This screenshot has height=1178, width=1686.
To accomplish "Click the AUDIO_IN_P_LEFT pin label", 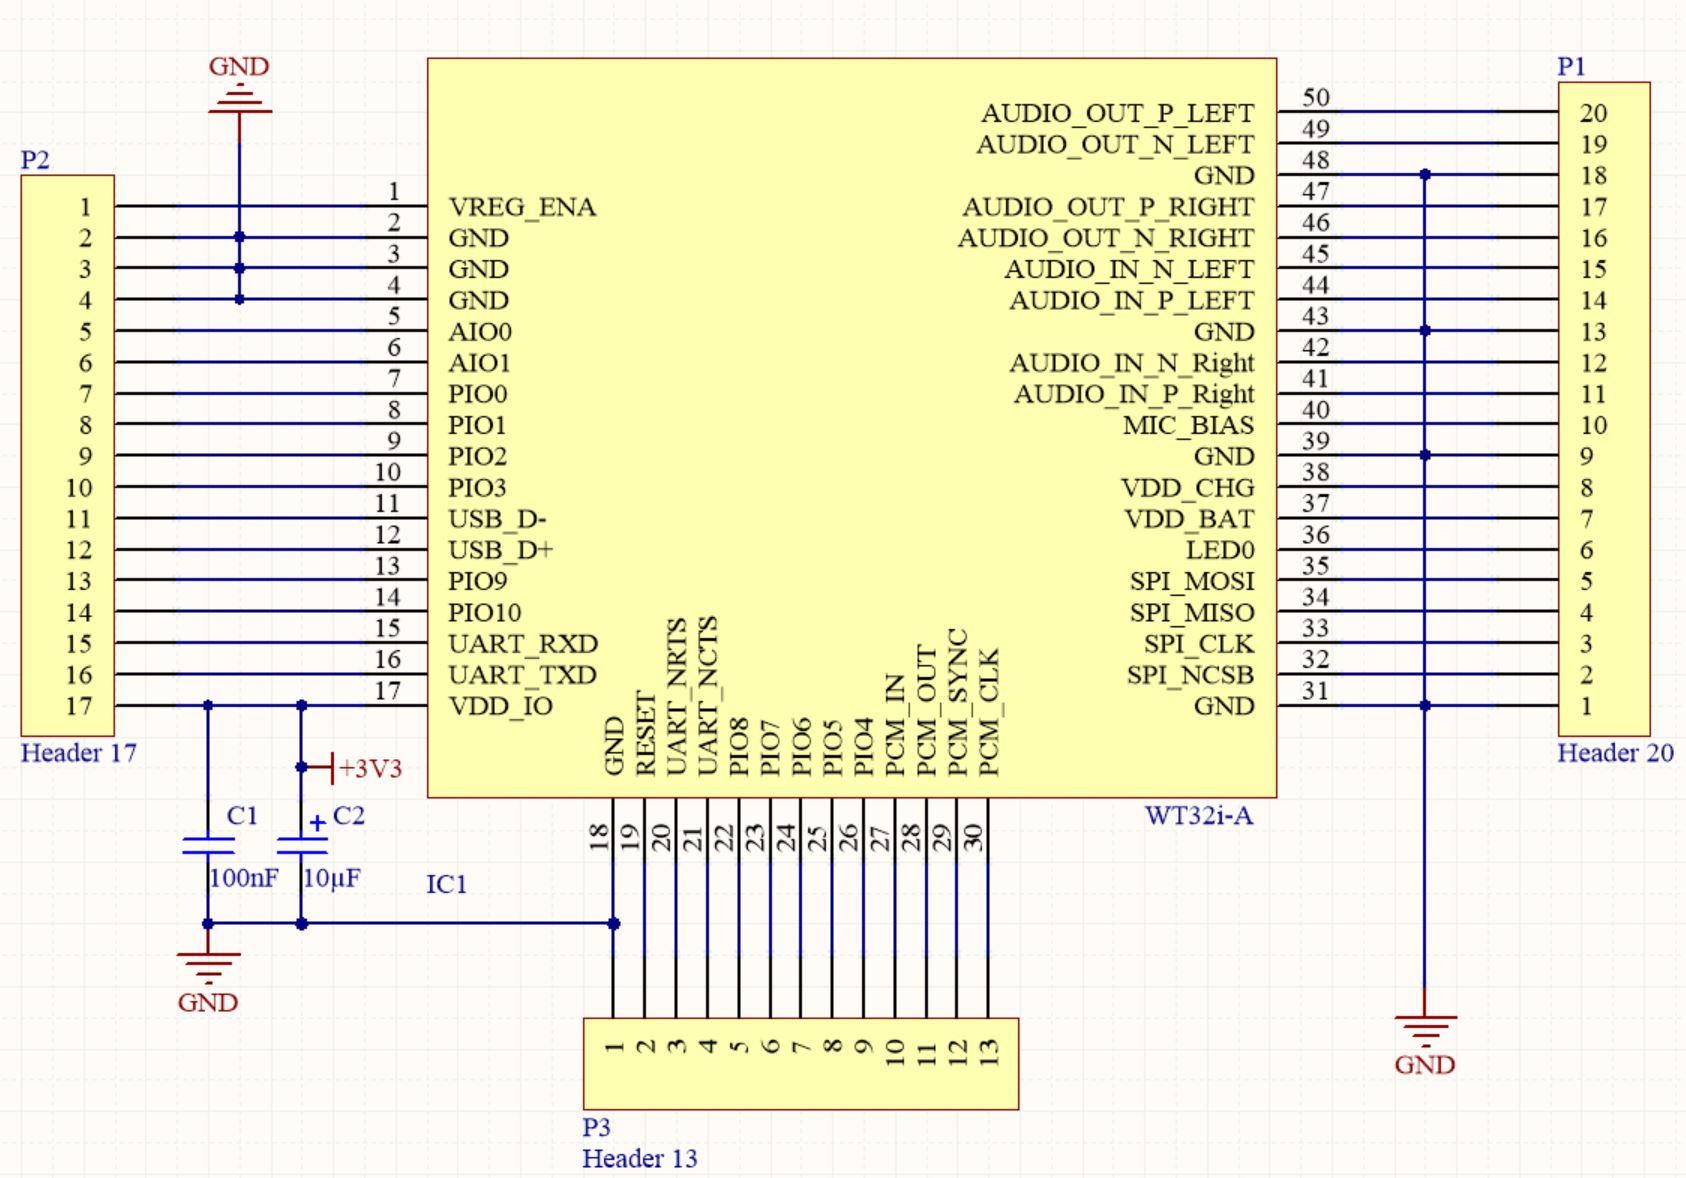I will [1132, 300].
